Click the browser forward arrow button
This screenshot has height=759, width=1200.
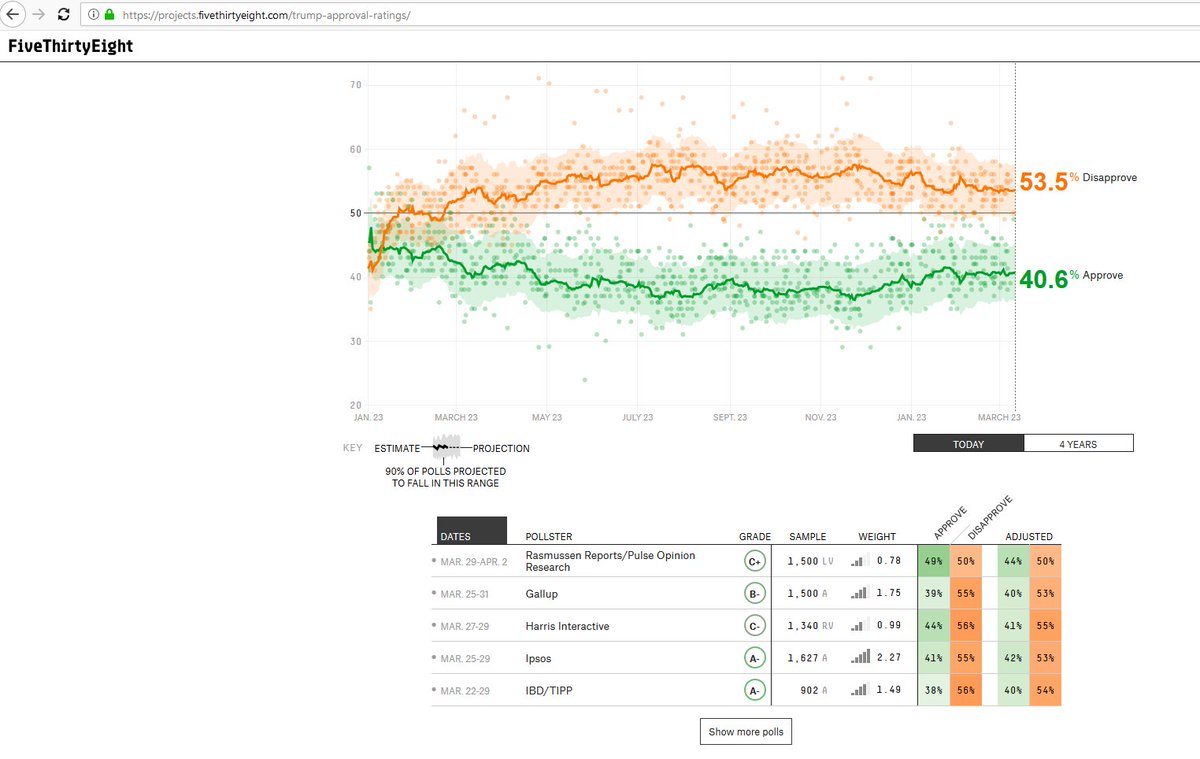(x=39, y=15)
